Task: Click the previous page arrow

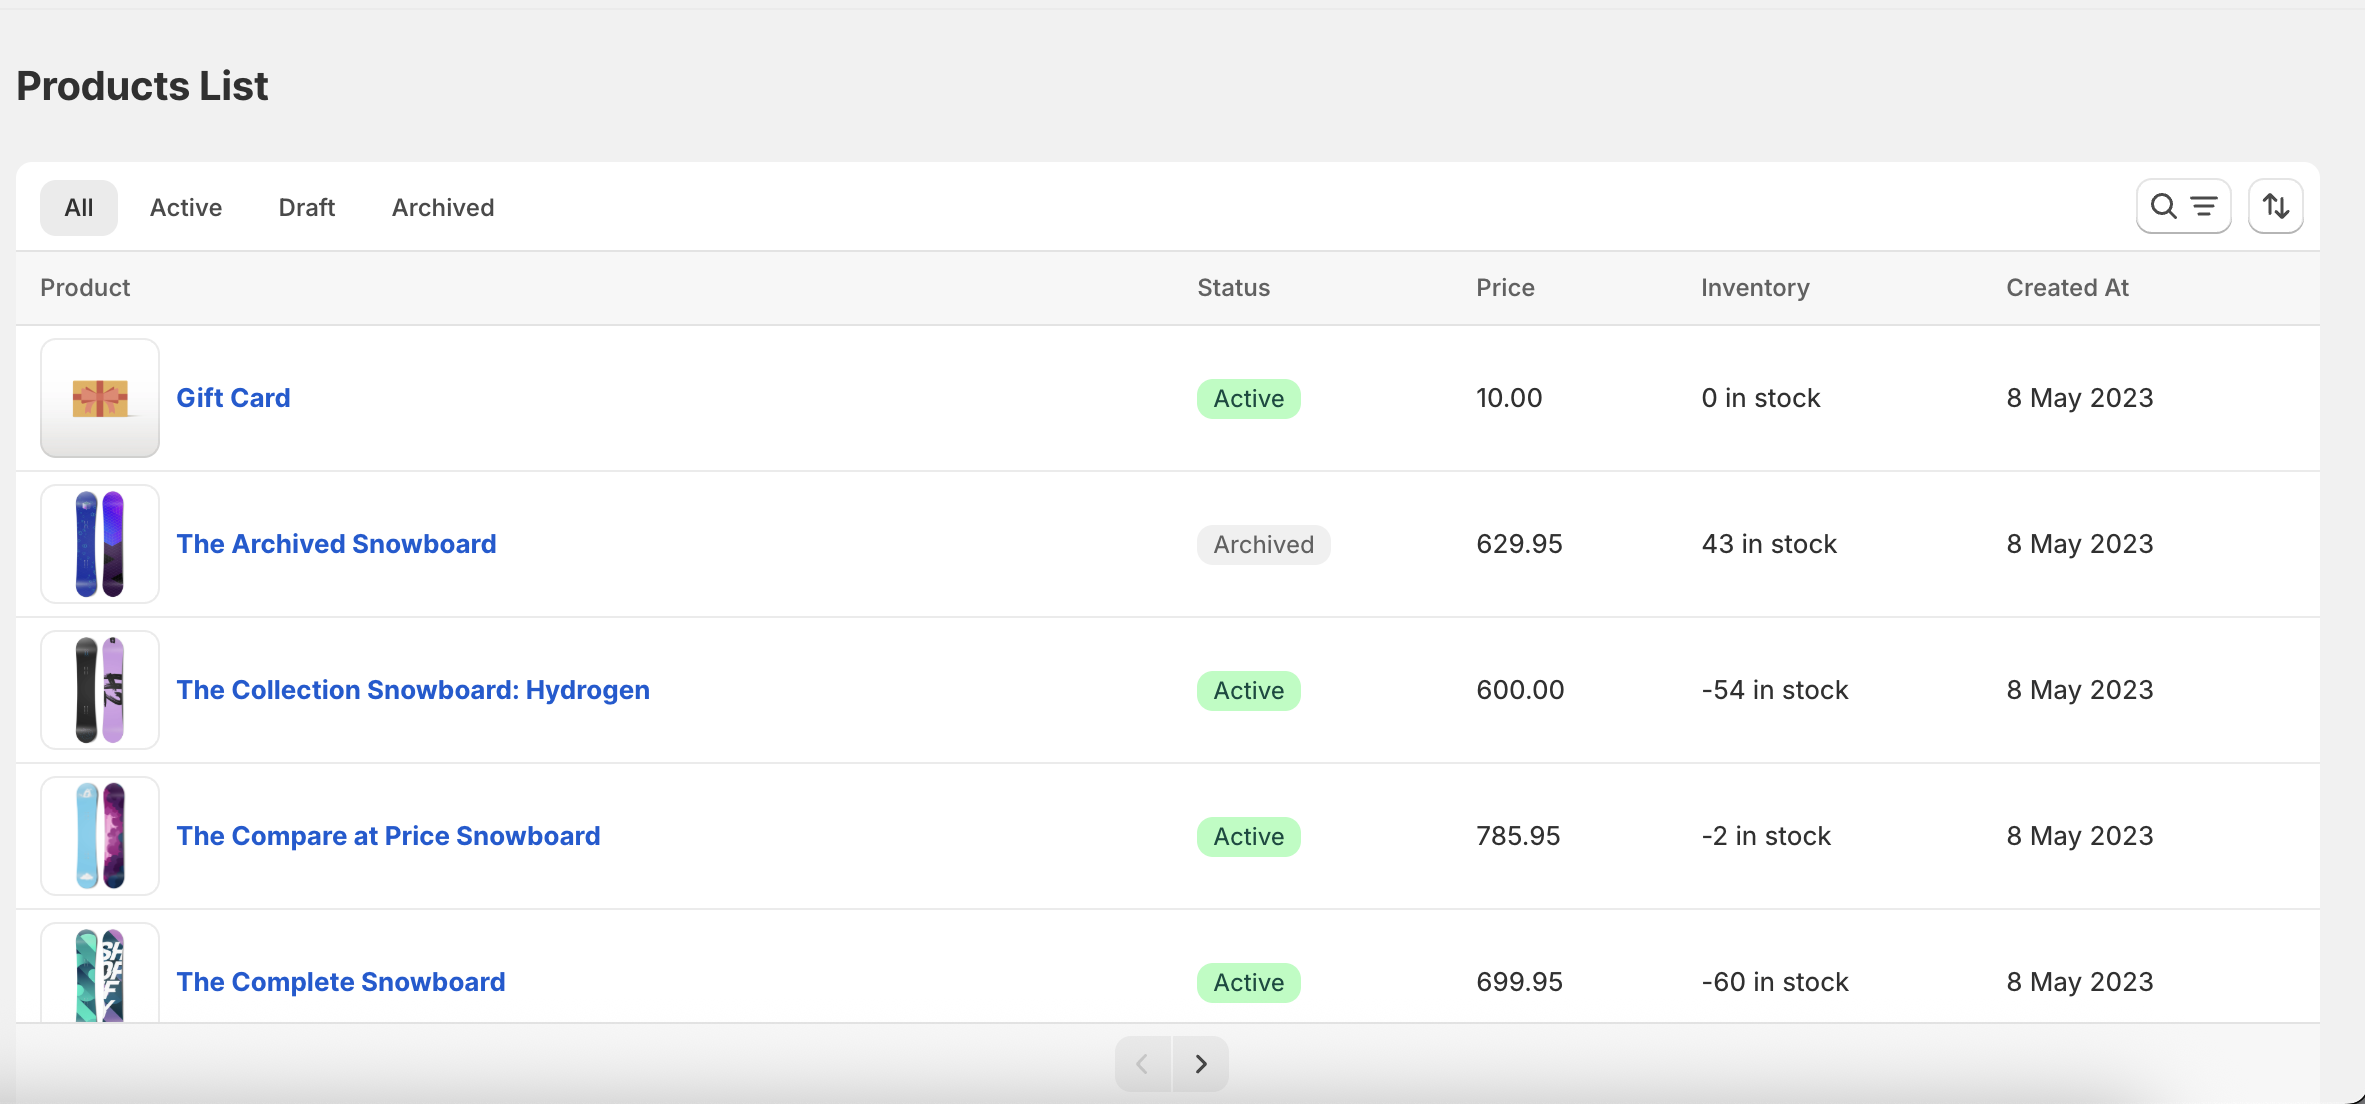Action: 1143,1064
